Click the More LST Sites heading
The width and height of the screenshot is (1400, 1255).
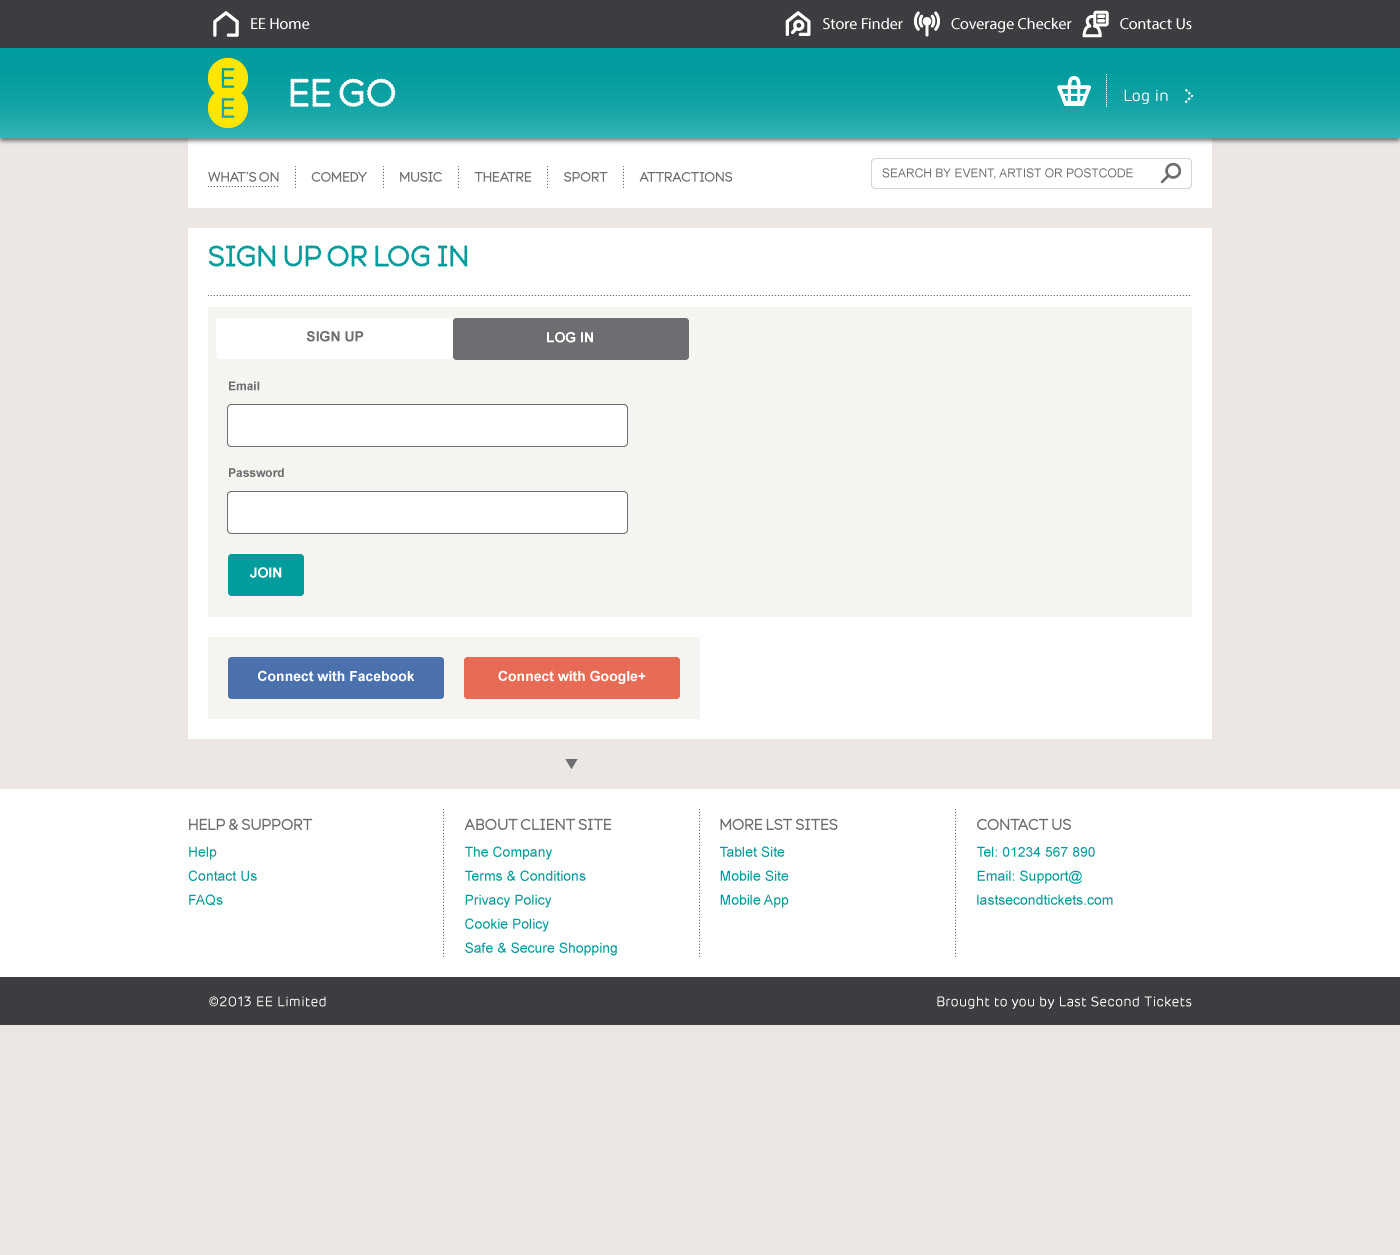coord(779,825)
